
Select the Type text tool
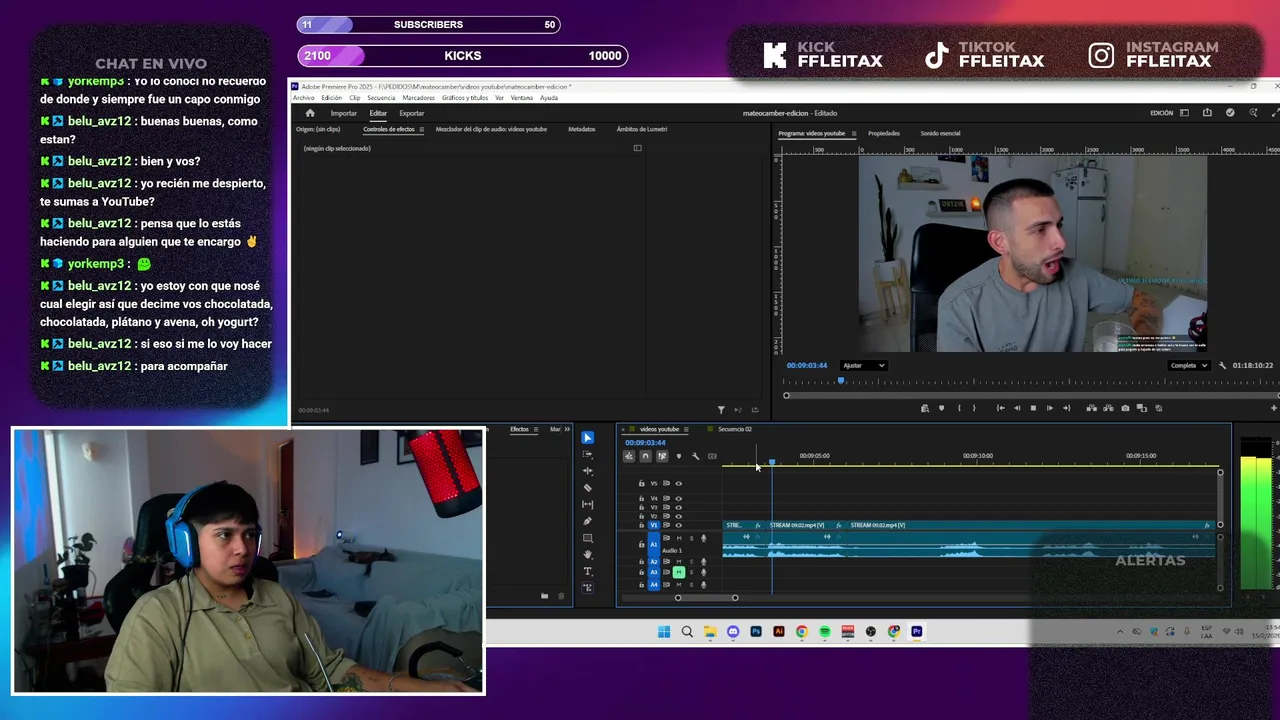tap(588, 571)
